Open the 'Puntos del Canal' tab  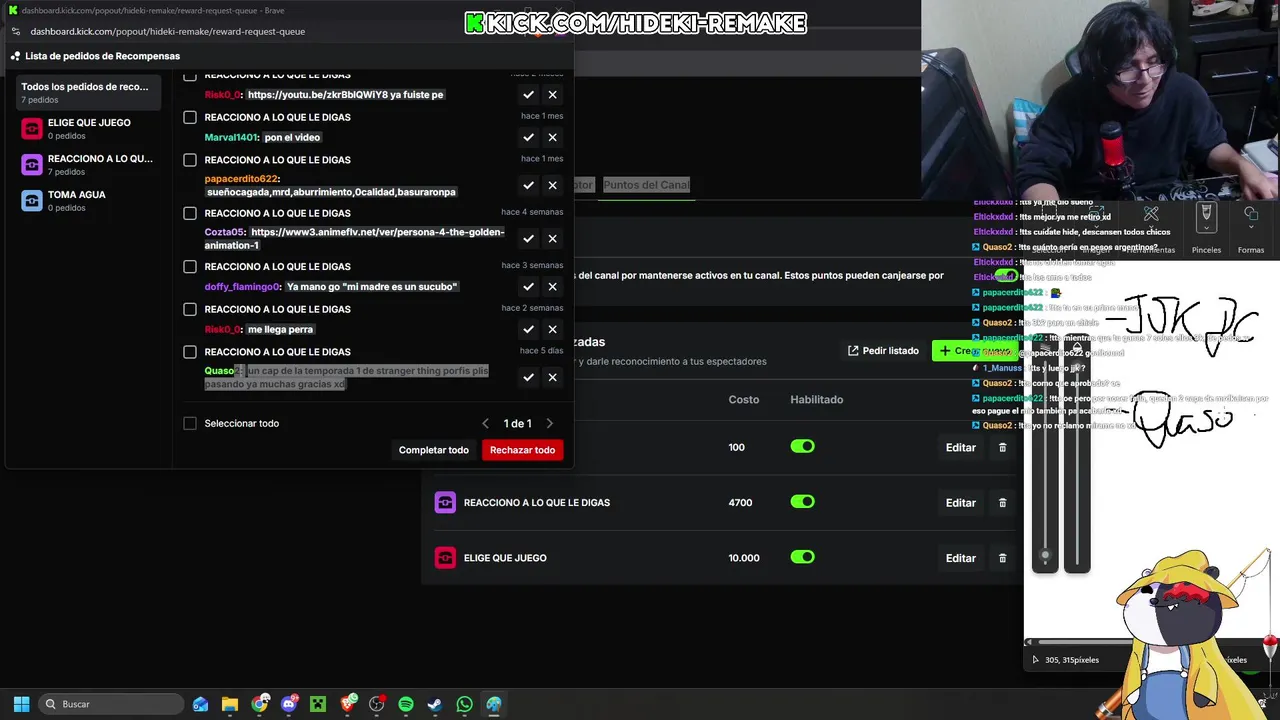pos(646,185)
